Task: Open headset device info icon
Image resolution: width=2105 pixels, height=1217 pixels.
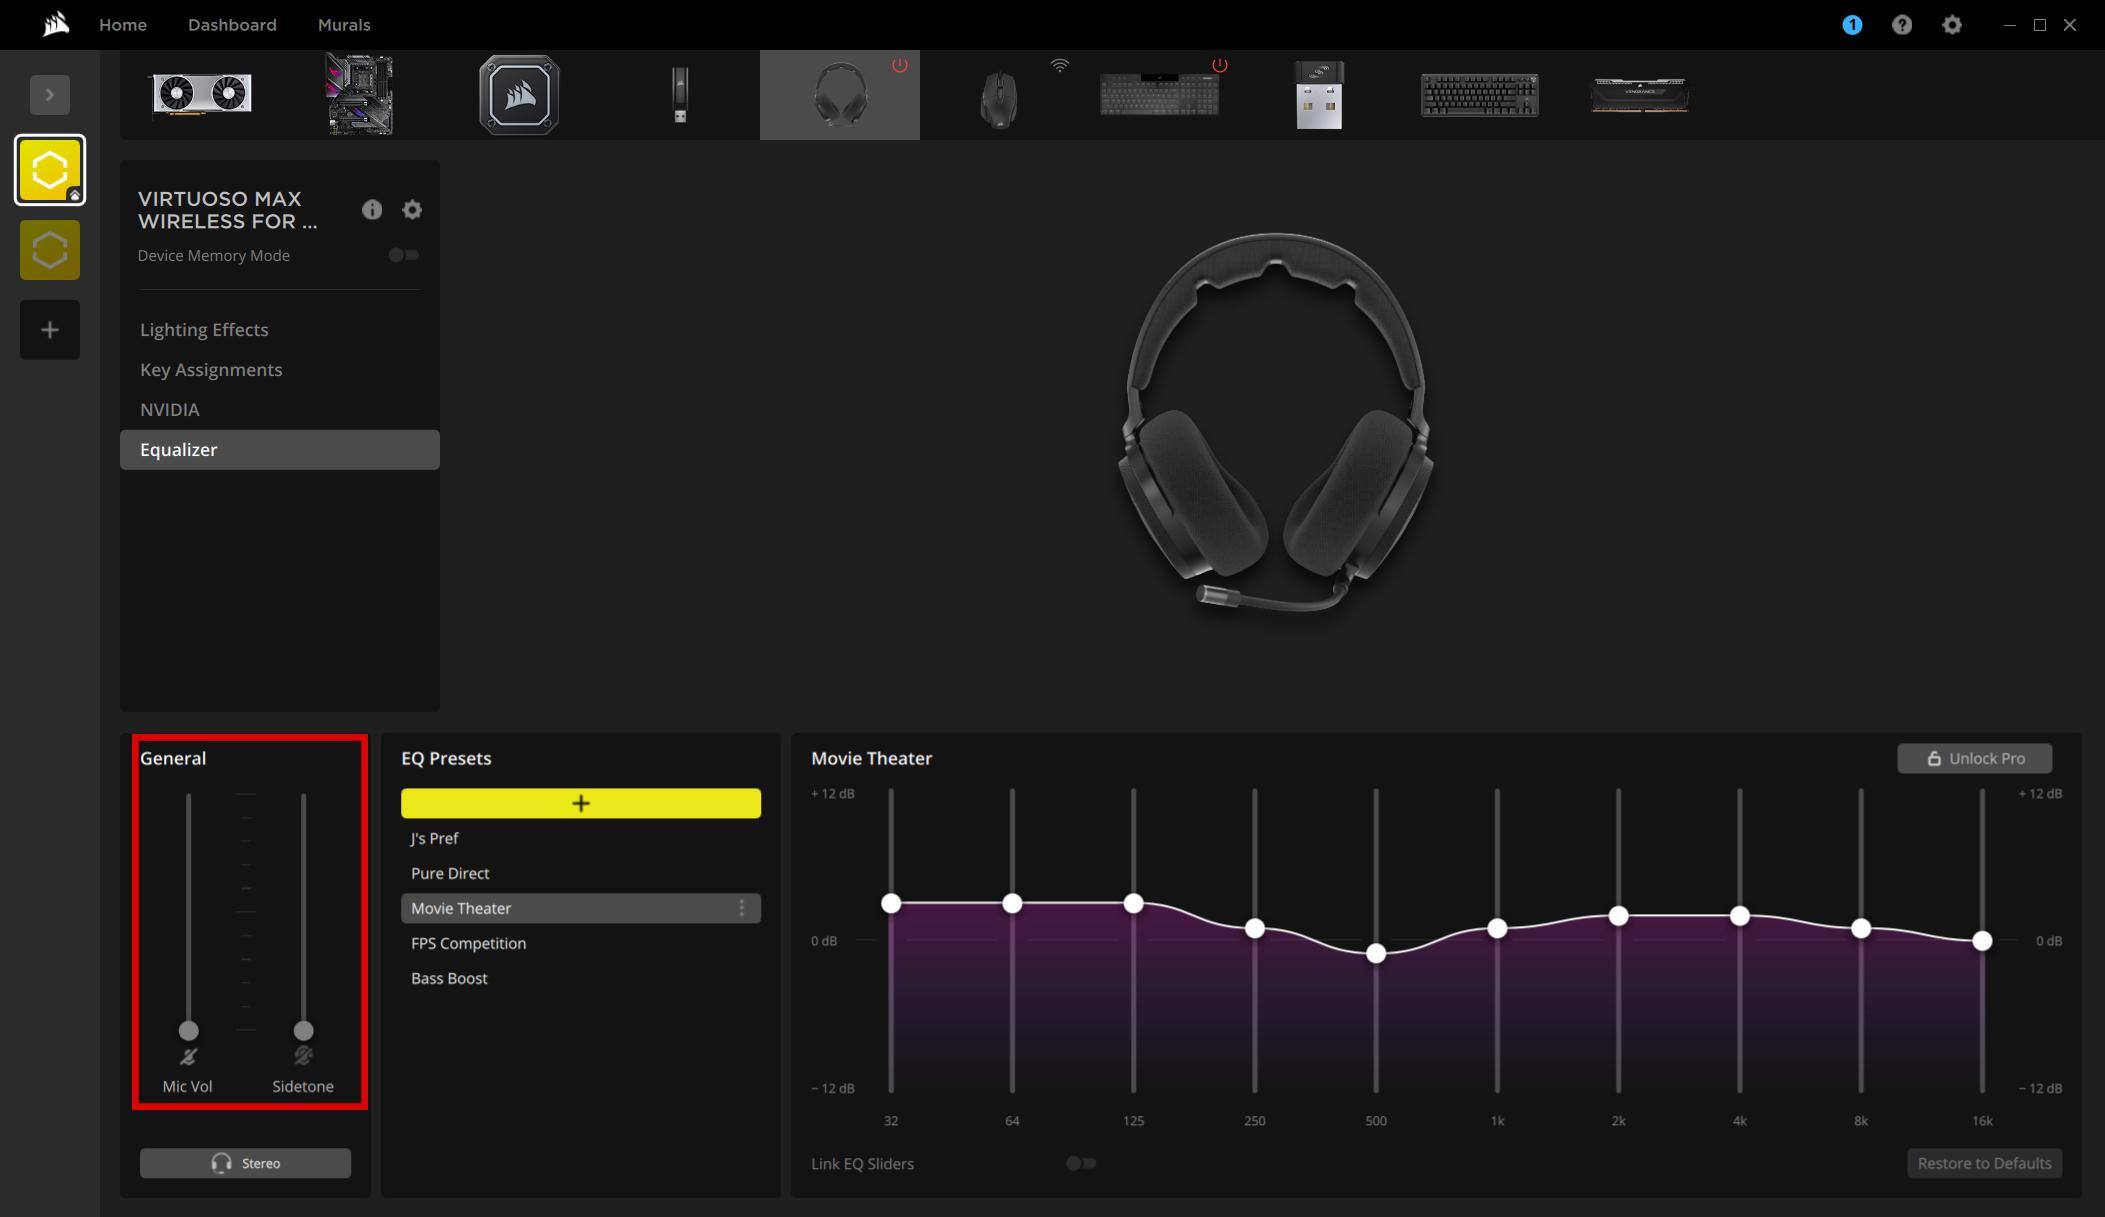Action: click(372, 209)
